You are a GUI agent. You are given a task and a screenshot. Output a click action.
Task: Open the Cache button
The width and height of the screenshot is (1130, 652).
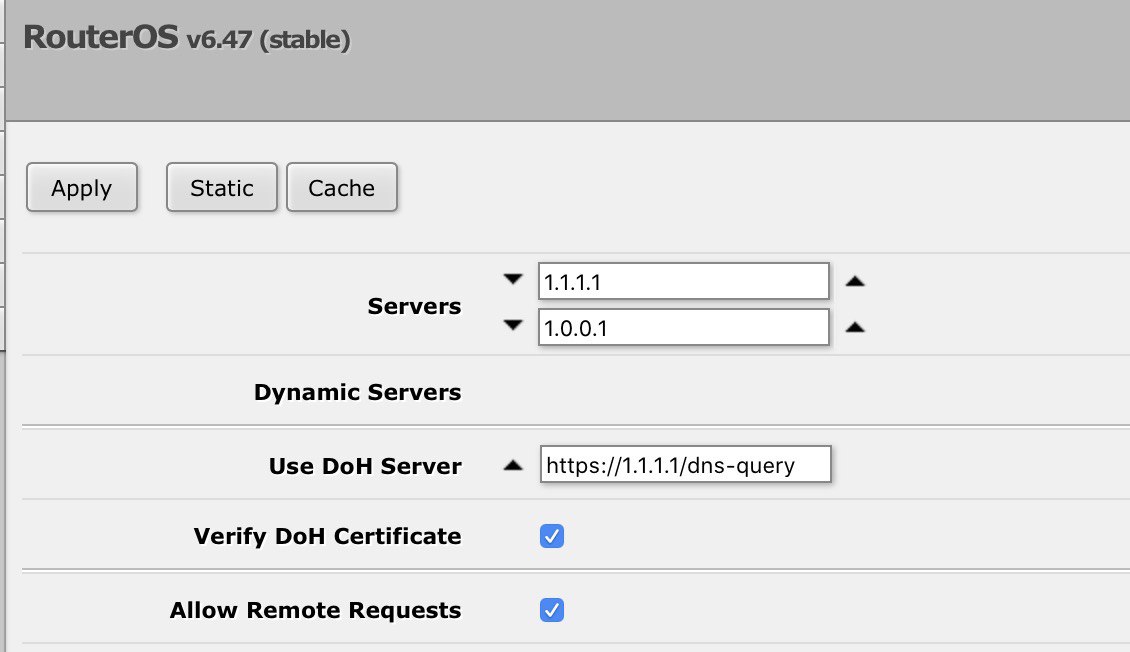(342, 187)
